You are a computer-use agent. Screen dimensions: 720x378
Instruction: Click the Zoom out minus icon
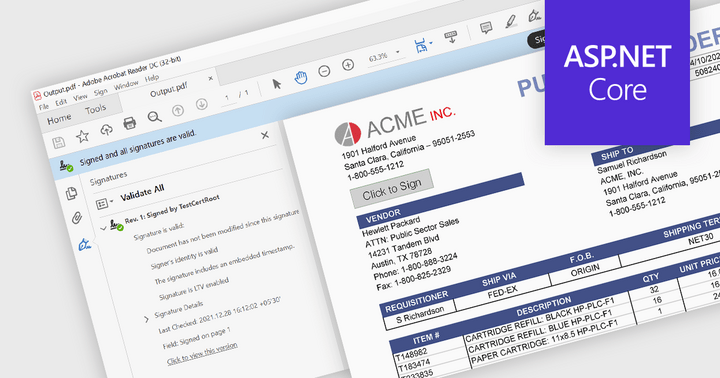pos(324,71)
